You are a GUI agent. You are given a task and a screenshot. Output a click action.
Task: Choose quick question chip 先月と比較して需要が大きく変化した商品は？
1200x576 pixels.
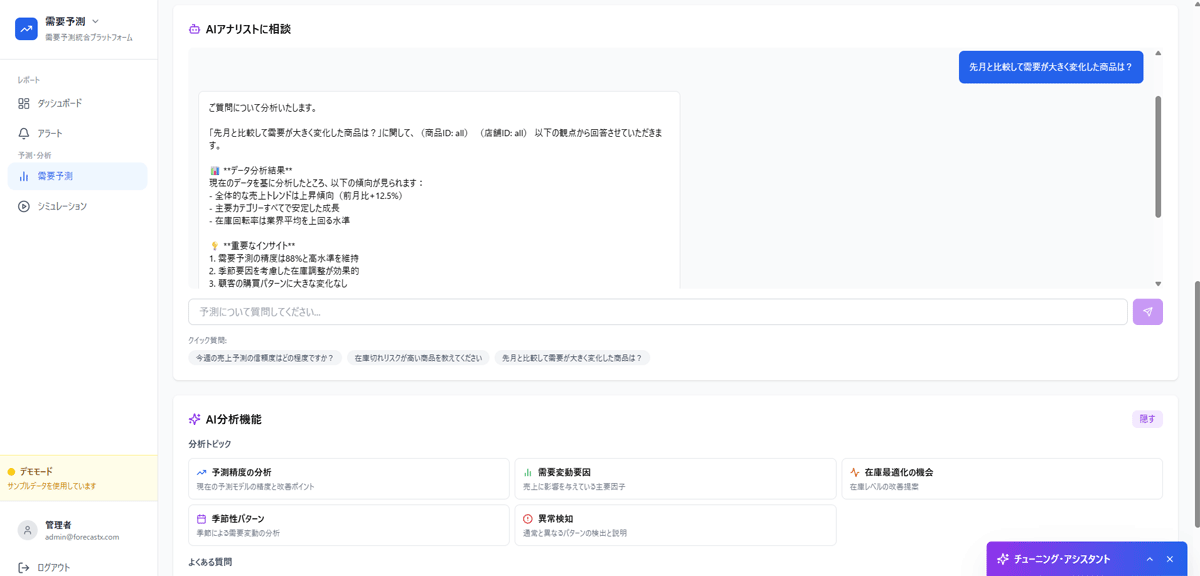click(x=572, y=357)
